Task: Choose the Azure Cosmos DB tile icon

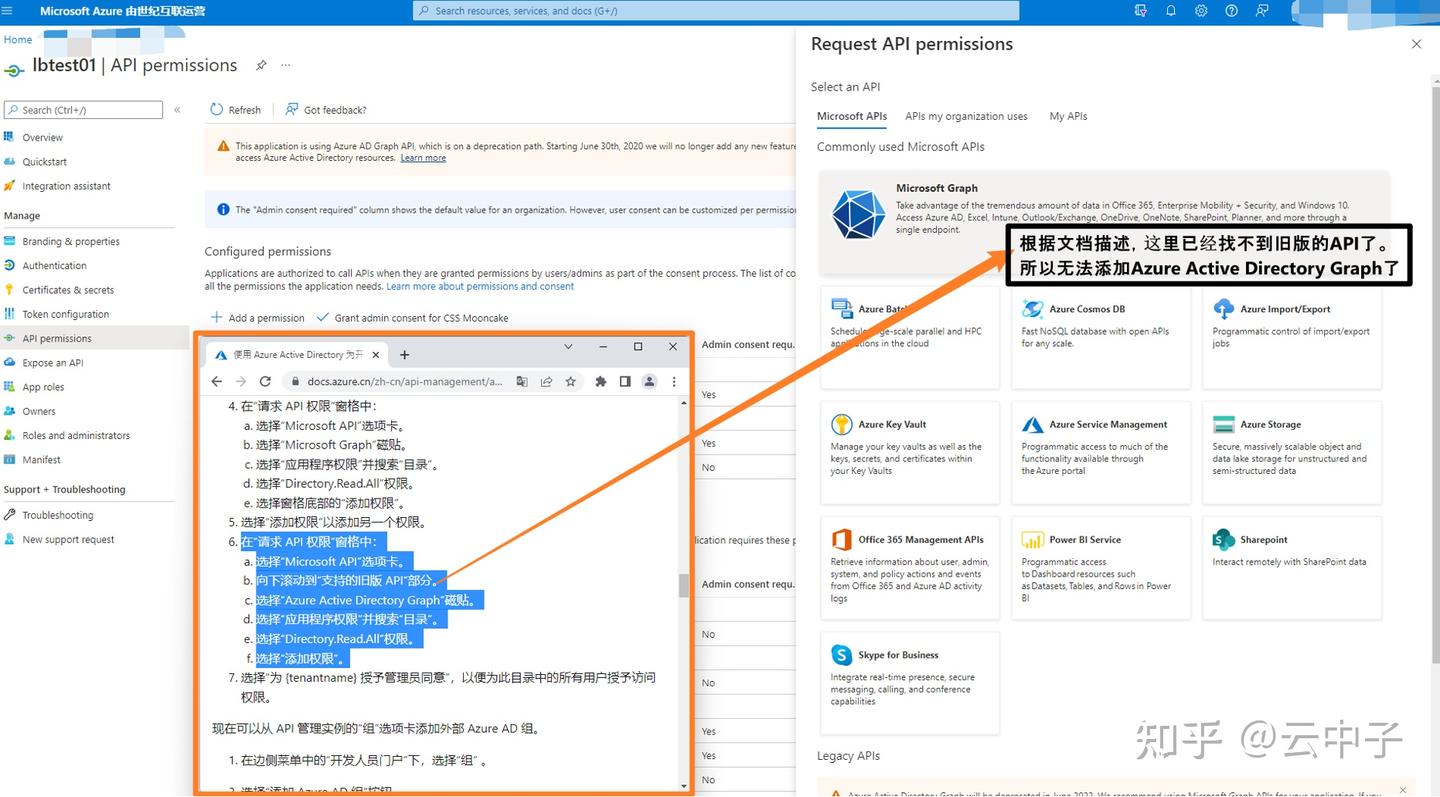Action: point(1033,309)
